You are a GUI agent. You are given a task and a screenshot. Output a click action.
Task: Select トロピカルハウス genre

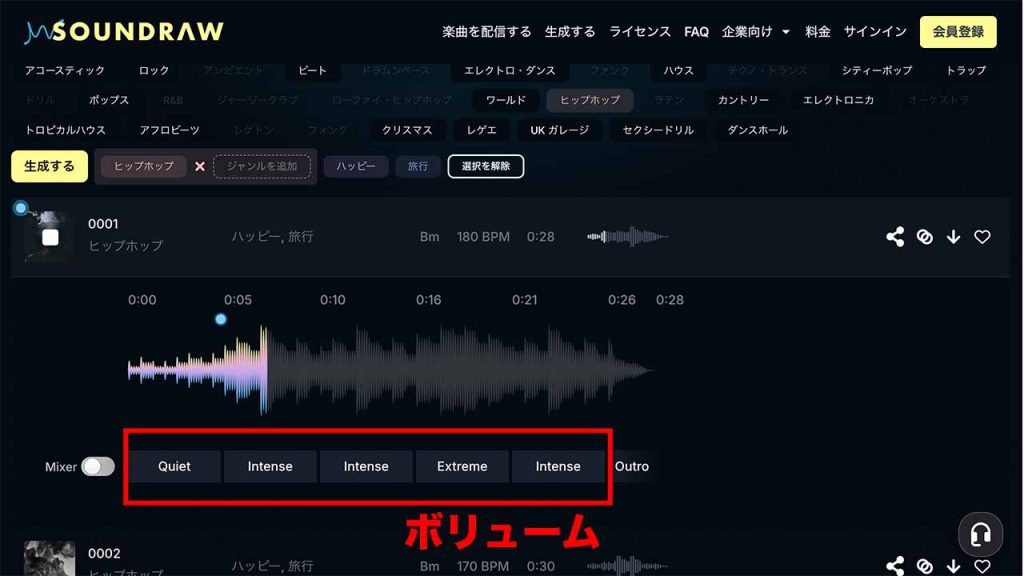65,130
